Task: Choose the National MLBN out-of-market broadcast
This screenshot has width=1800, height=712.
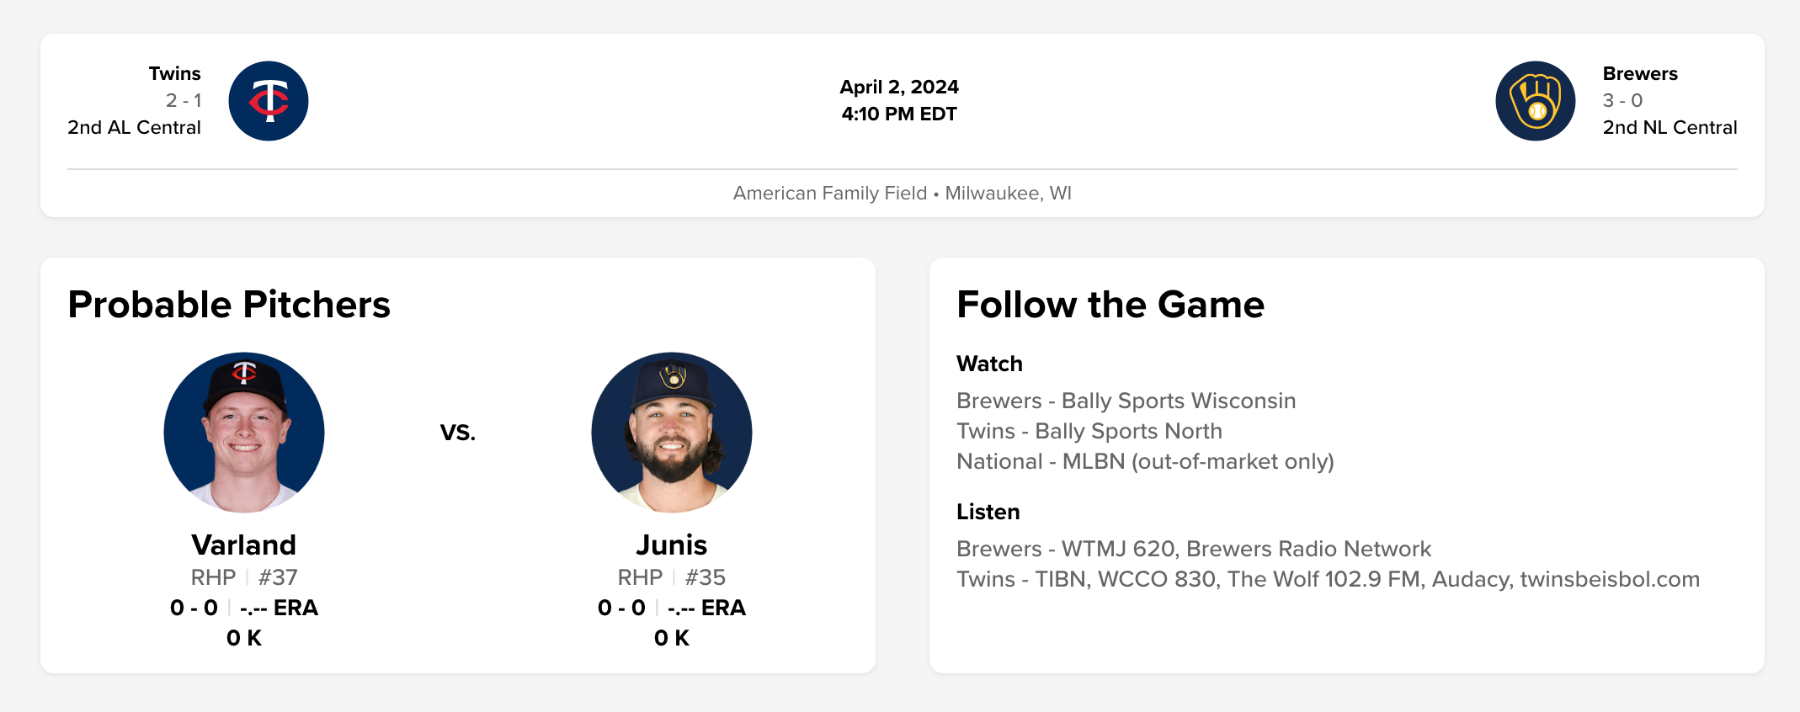Action: (1145, 461)
